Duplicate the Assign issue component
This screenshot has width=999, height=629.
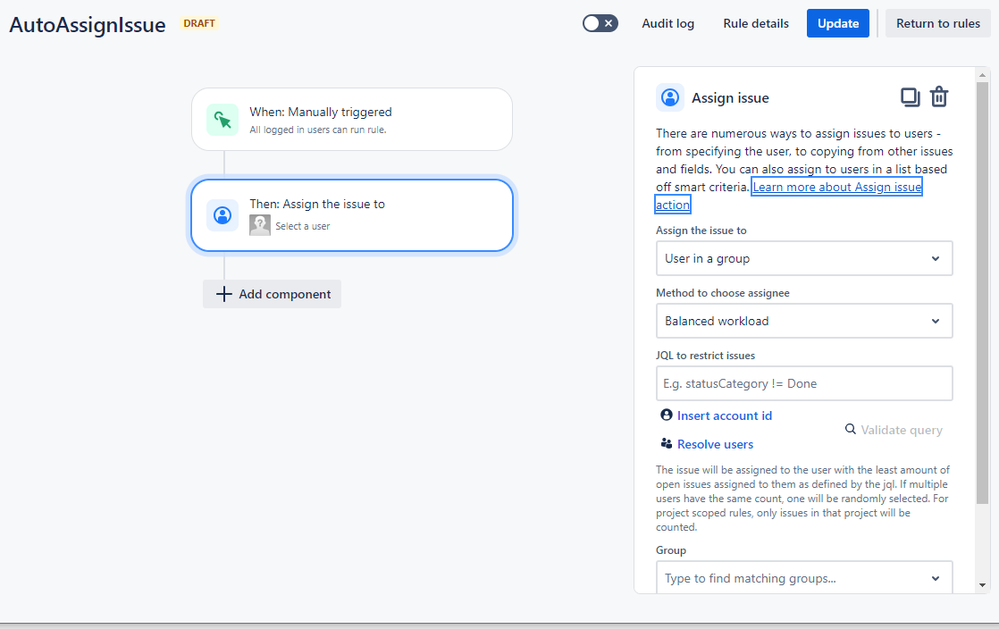click(910, 97)
